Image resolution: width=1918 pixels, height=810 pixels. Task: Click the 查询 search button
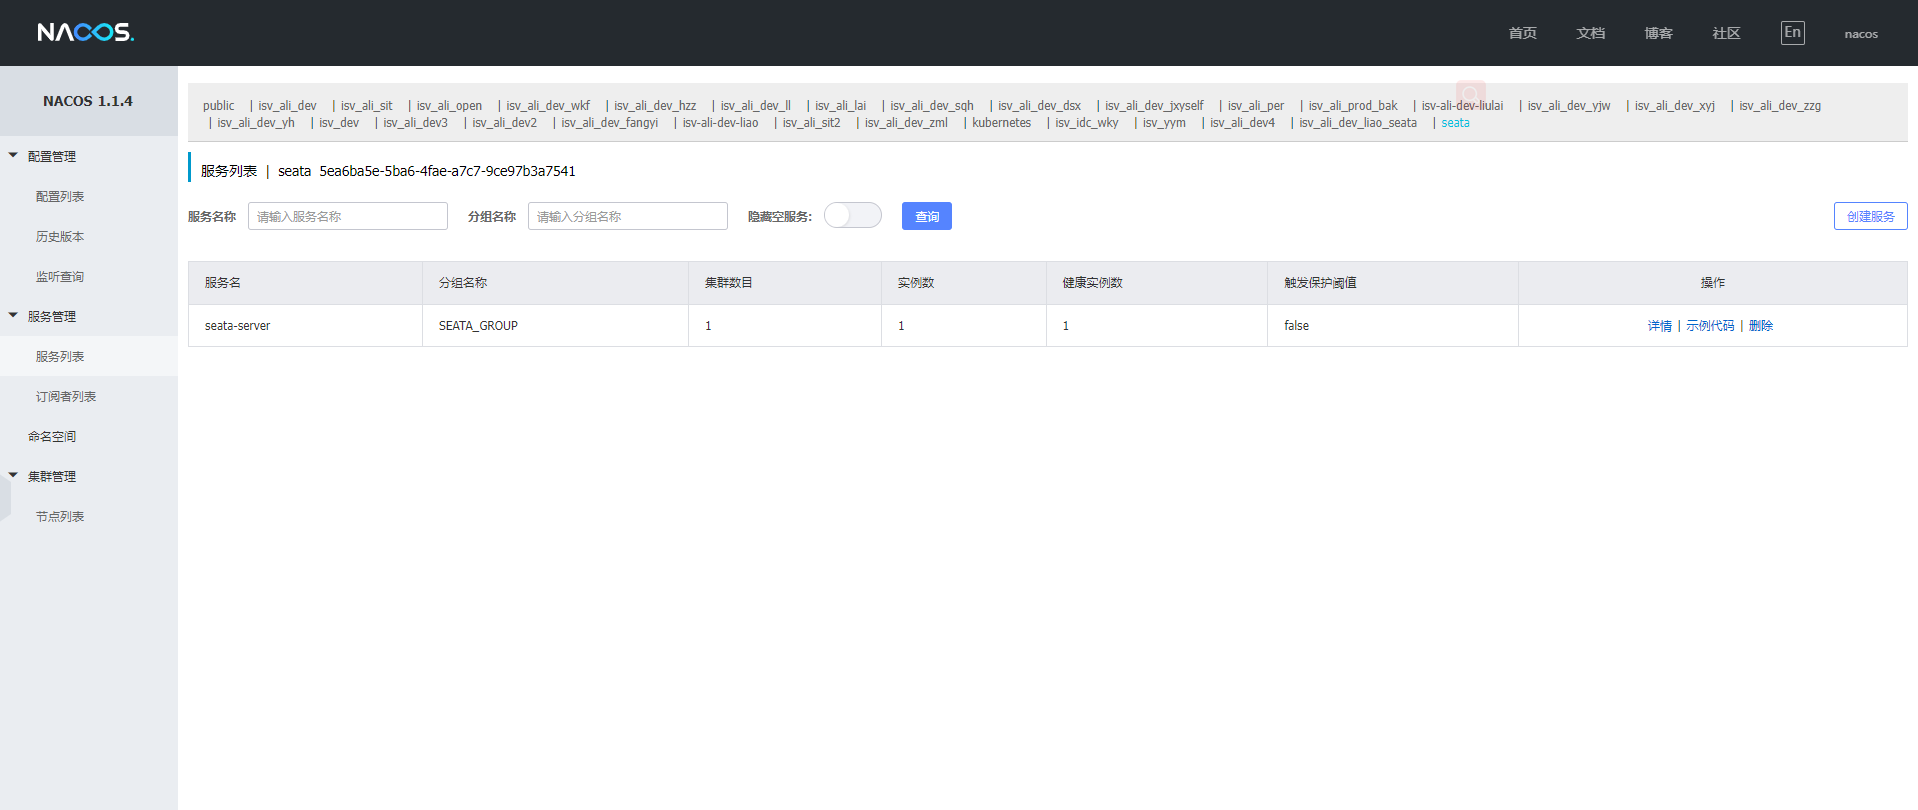[x=927, y=216]
